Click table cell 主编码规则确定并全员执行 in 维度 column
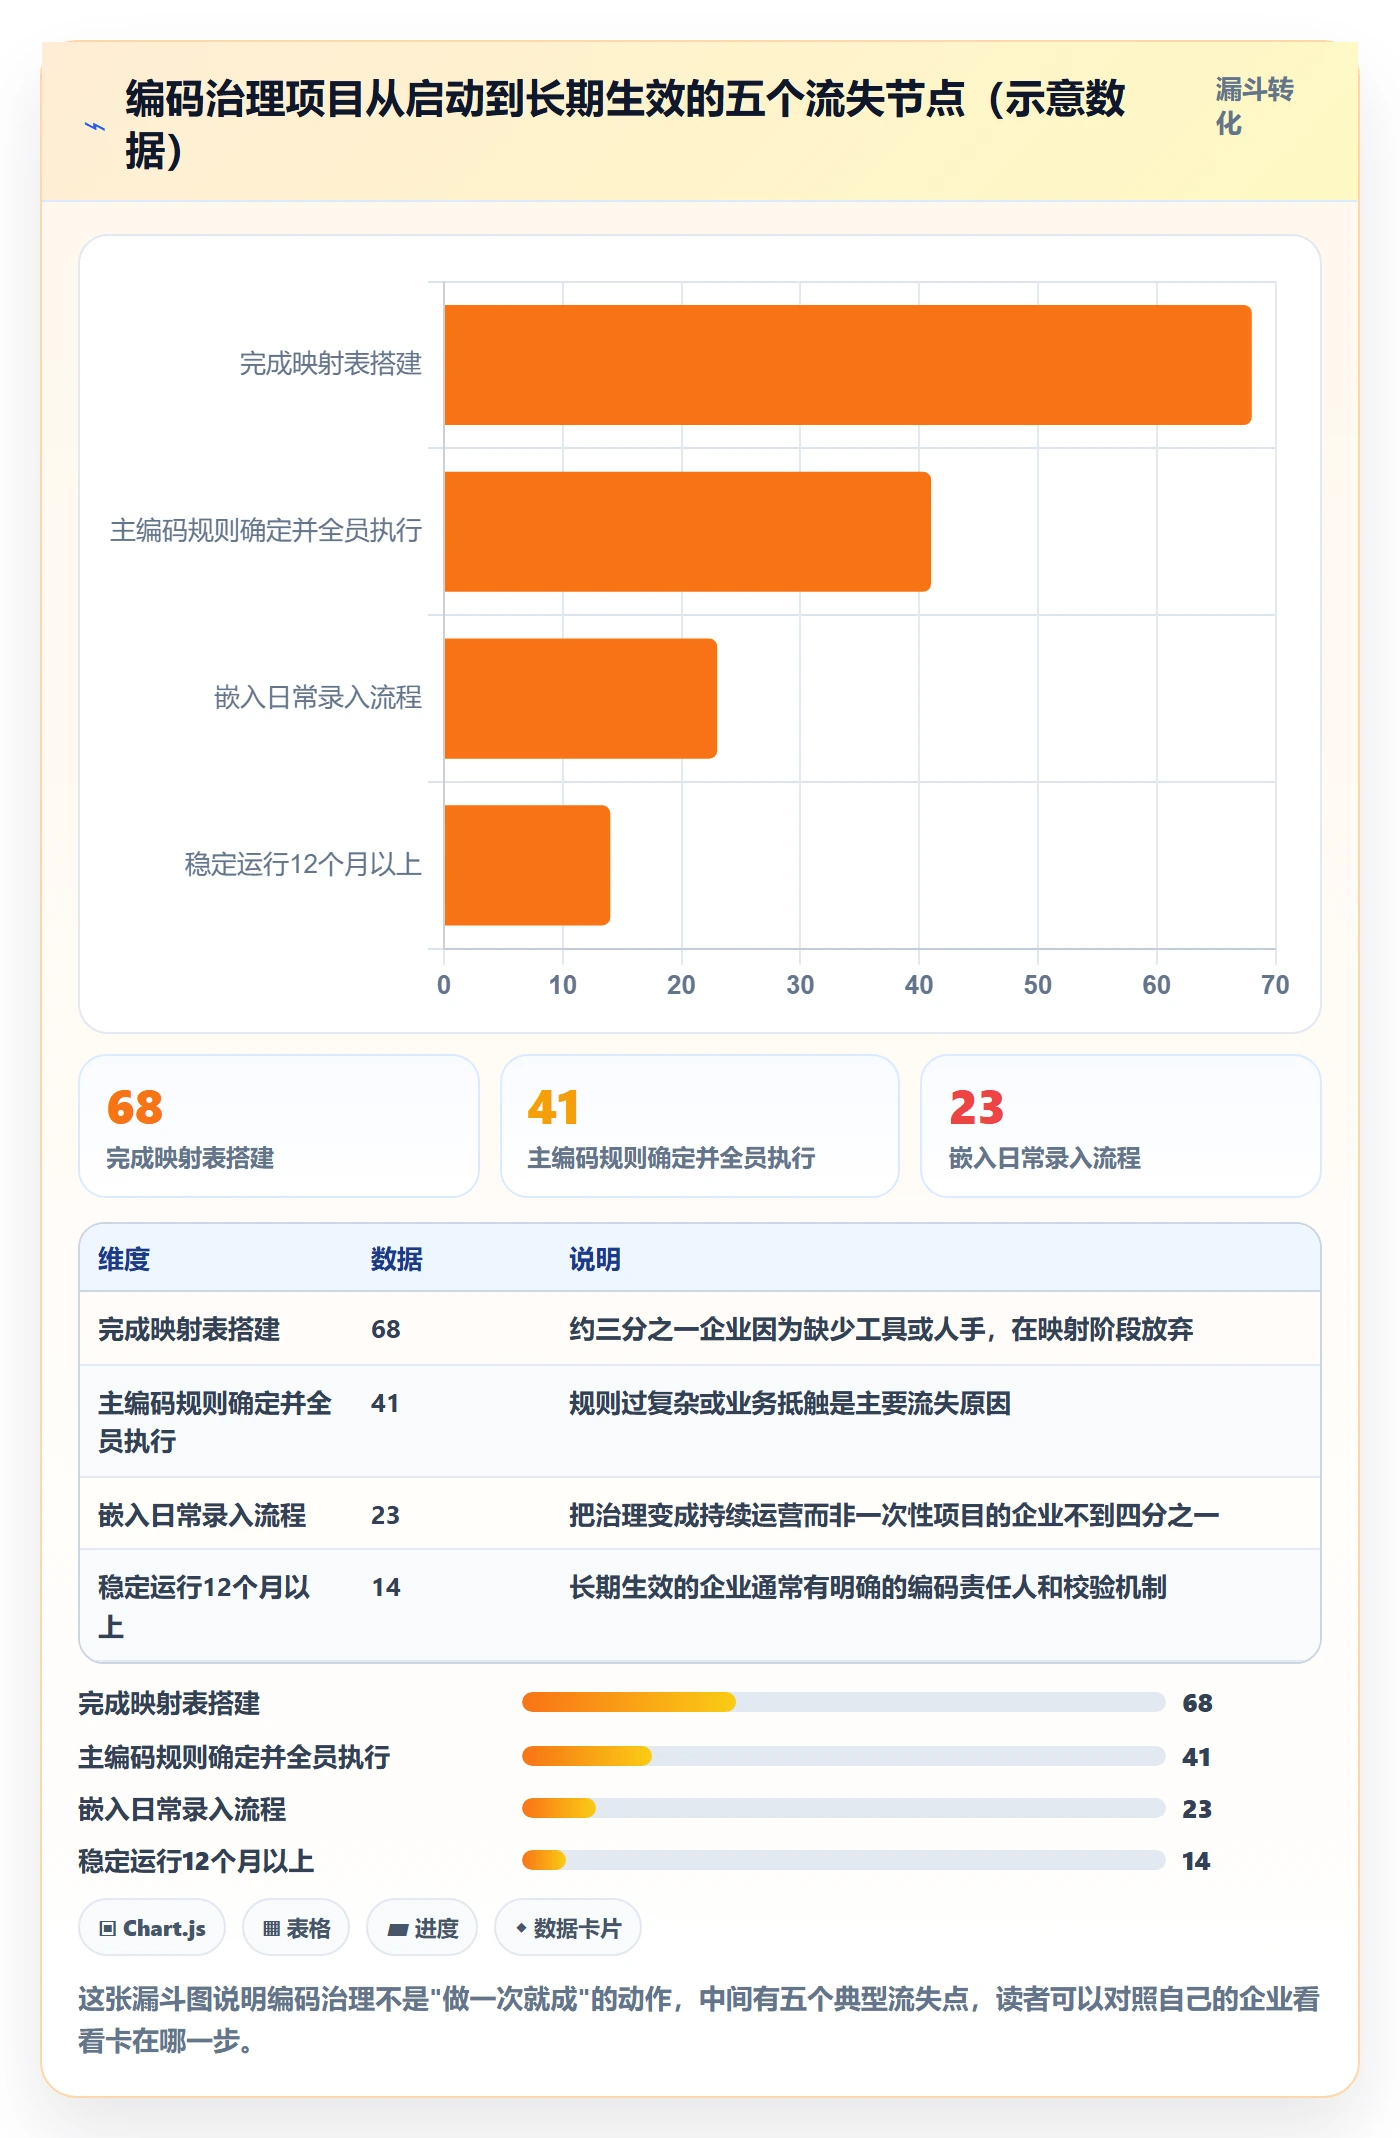 click(215, 1422)
